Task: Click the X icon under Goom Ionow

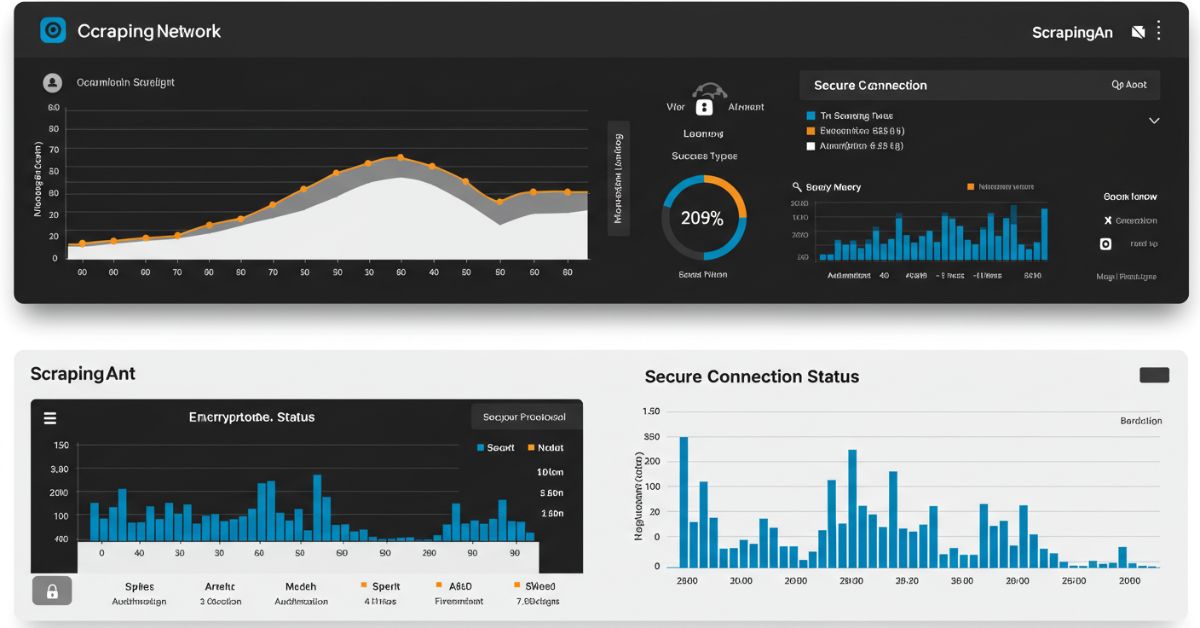Action: click(x=1107, y=220)
